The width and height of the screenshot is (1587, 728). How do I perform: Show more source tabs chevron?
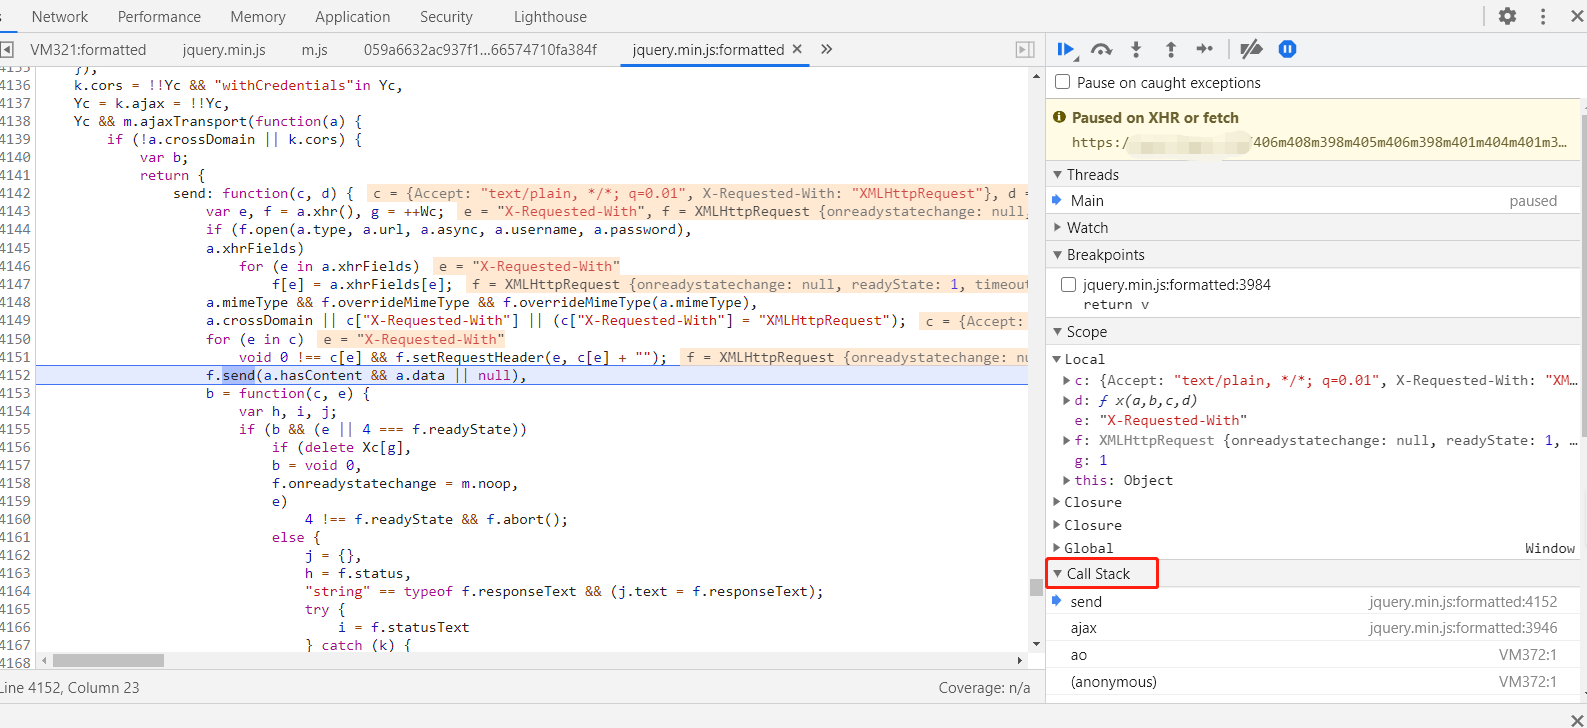[827, 49]
